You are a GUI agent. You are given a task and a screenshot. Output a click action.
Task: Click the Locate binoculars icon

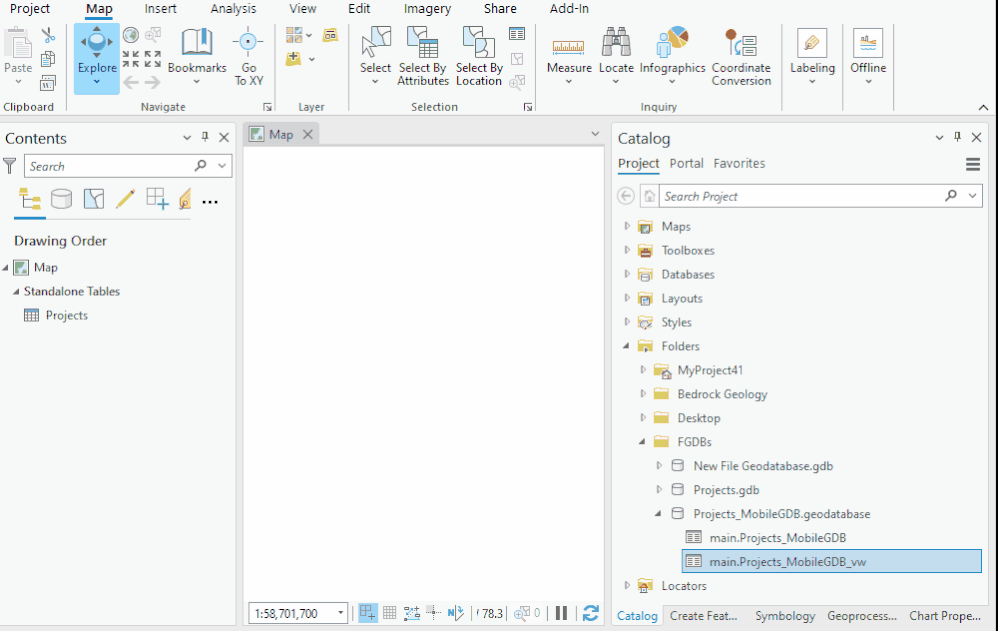(x=616, y=43)
